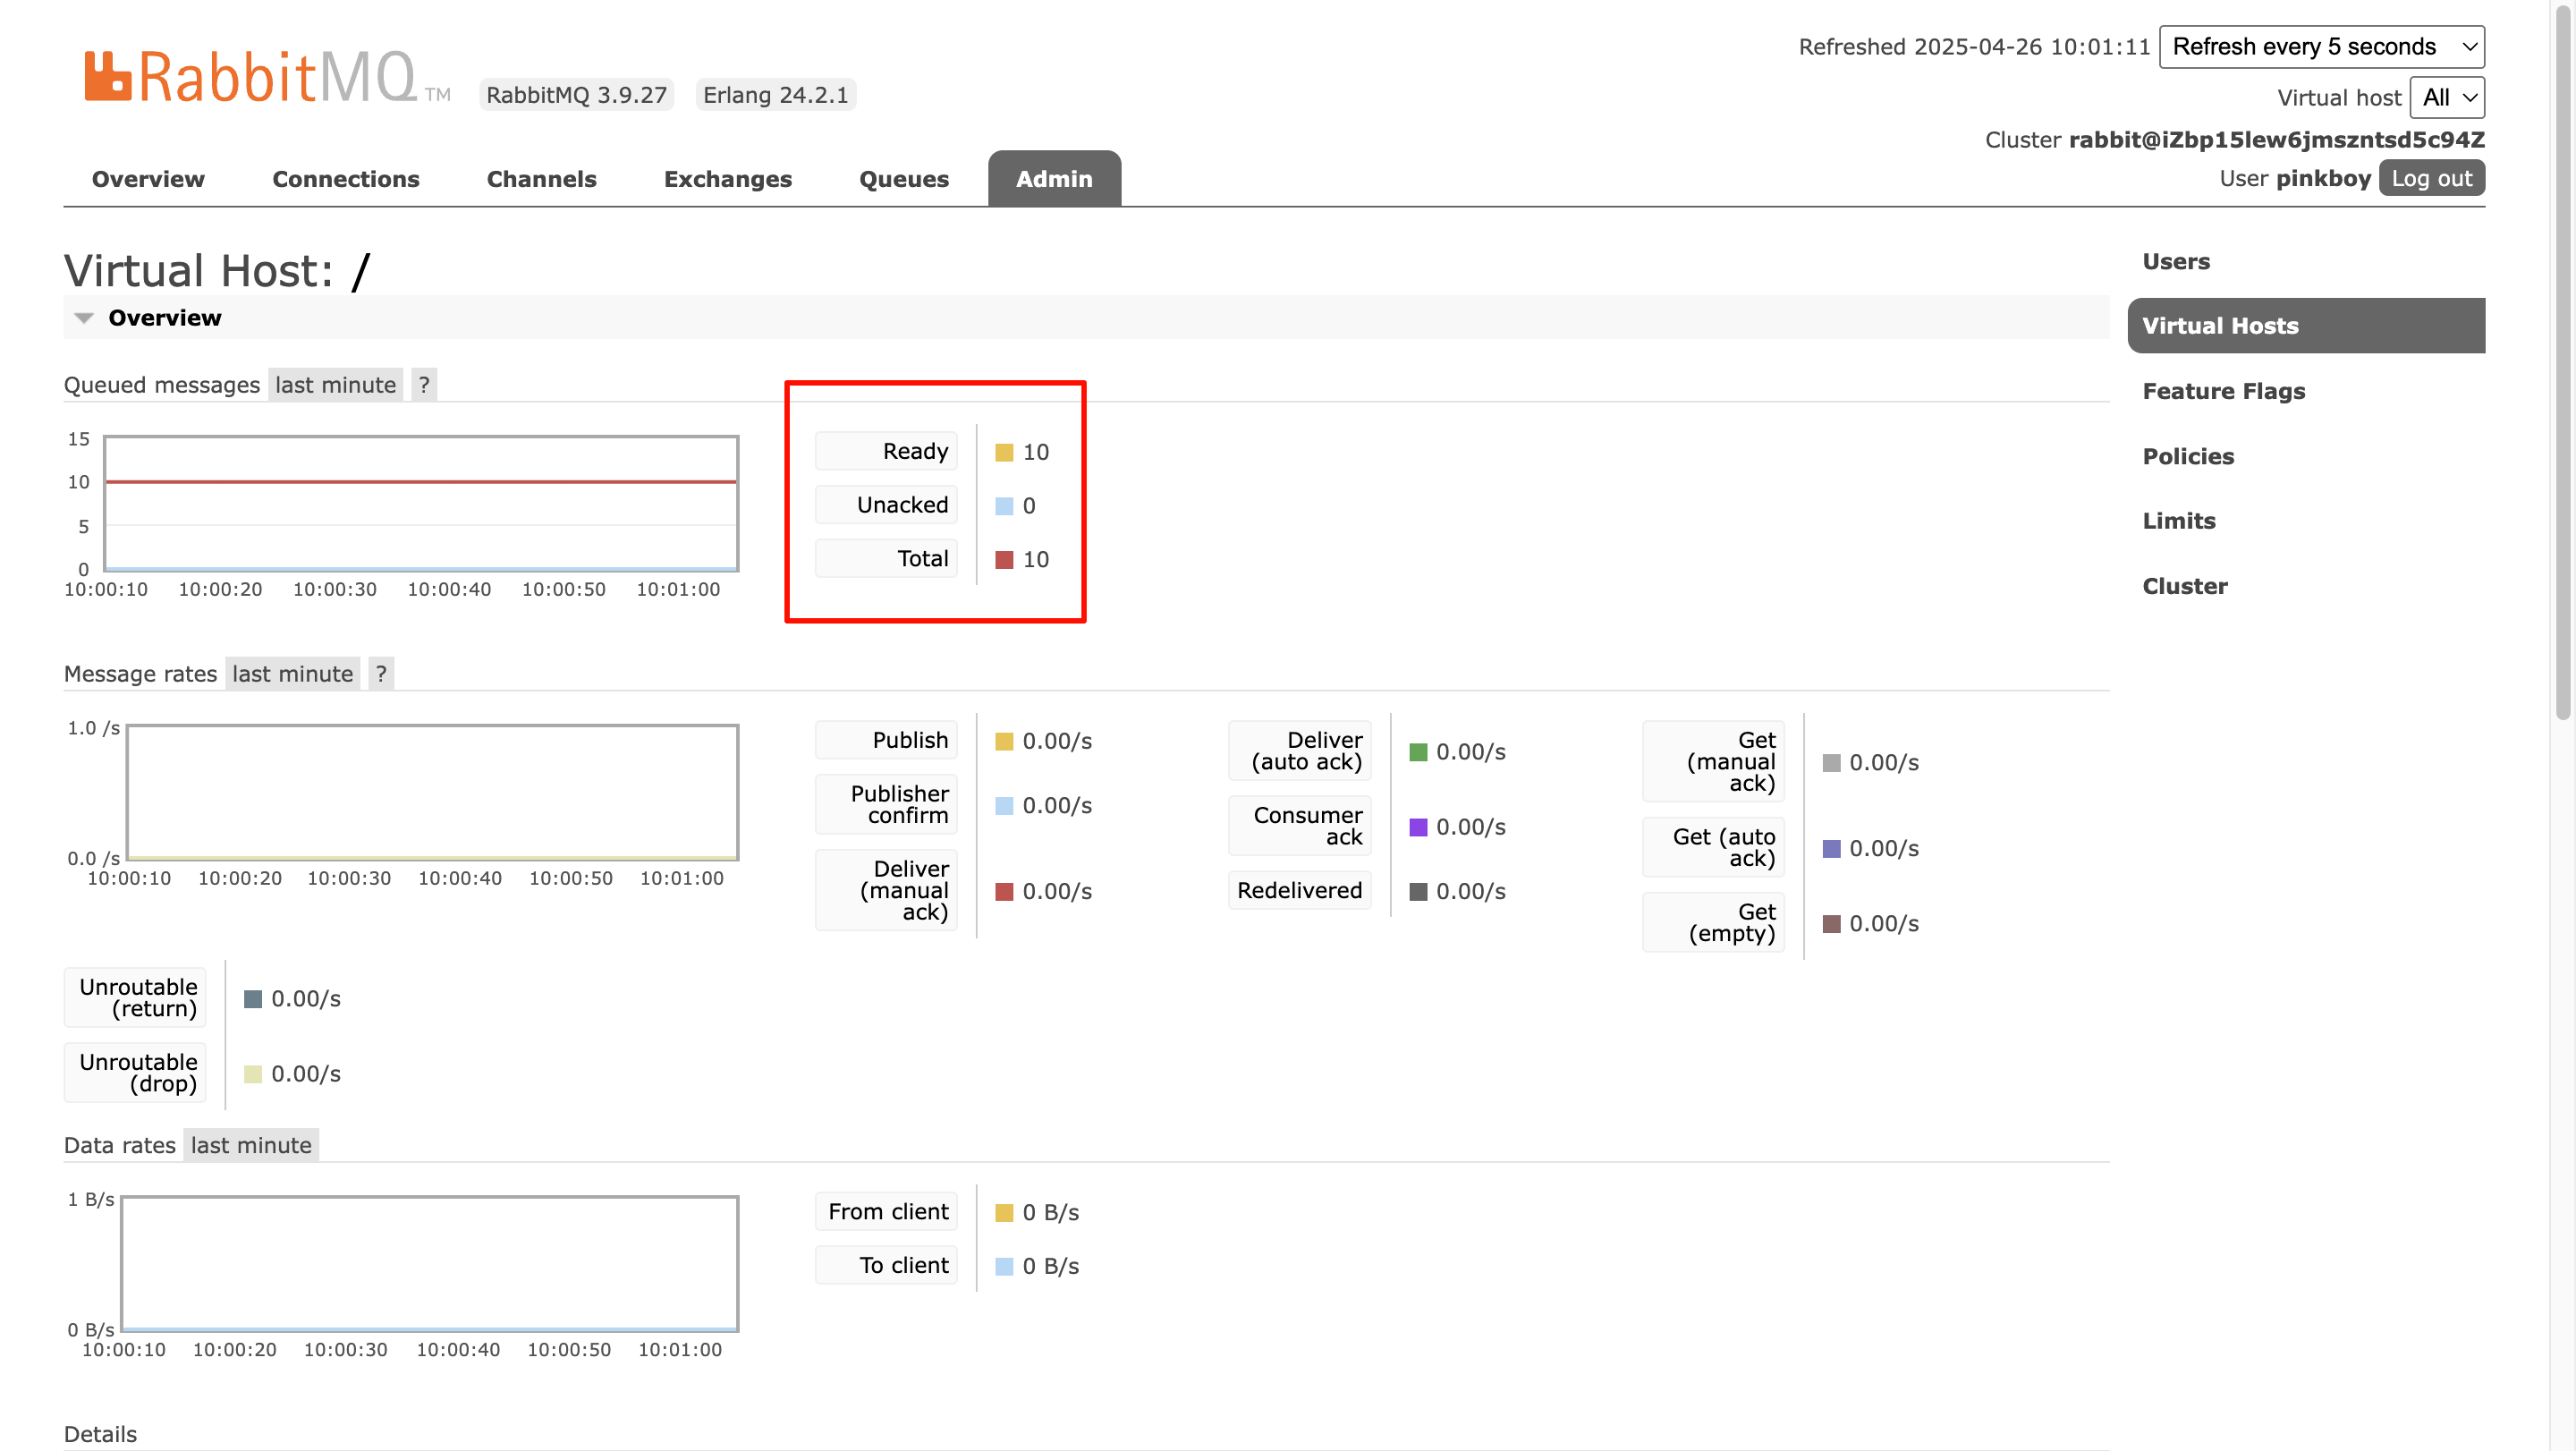Viewport: 2576px width, 1451px height.
Task: Open the Refresh every 5 seconds dropdown
Action: [2321, 47]
